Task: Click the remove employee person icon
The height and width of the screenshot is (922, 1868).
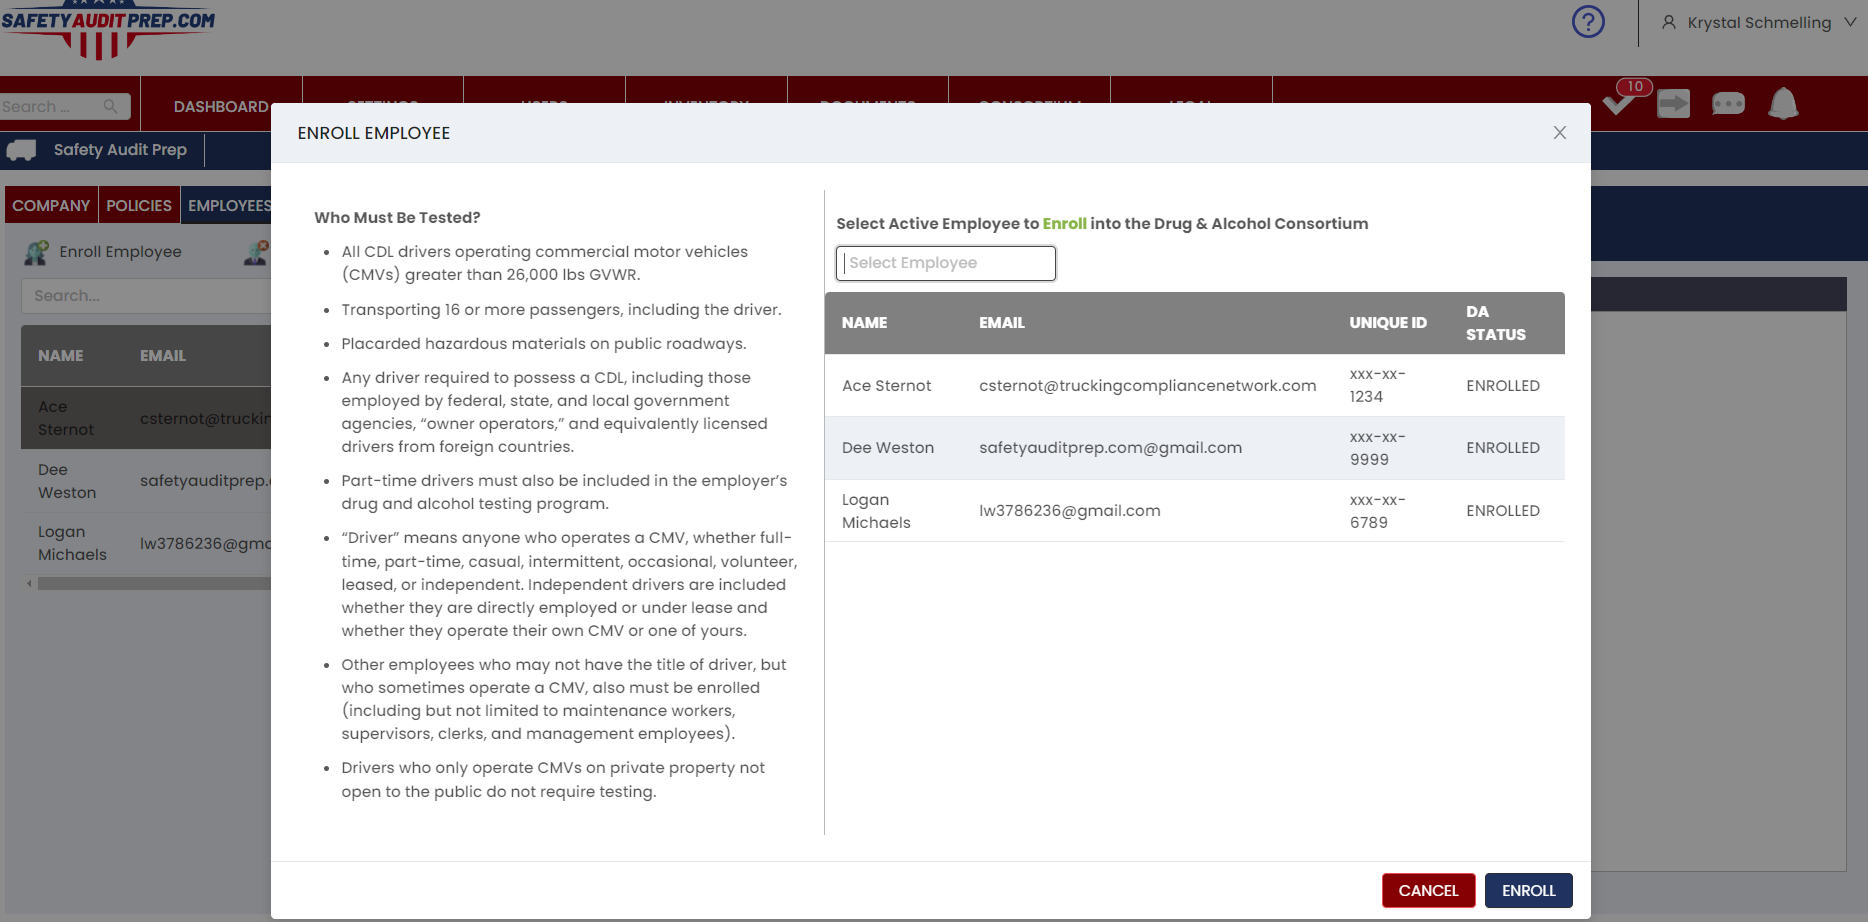Action: coord(257,252)
